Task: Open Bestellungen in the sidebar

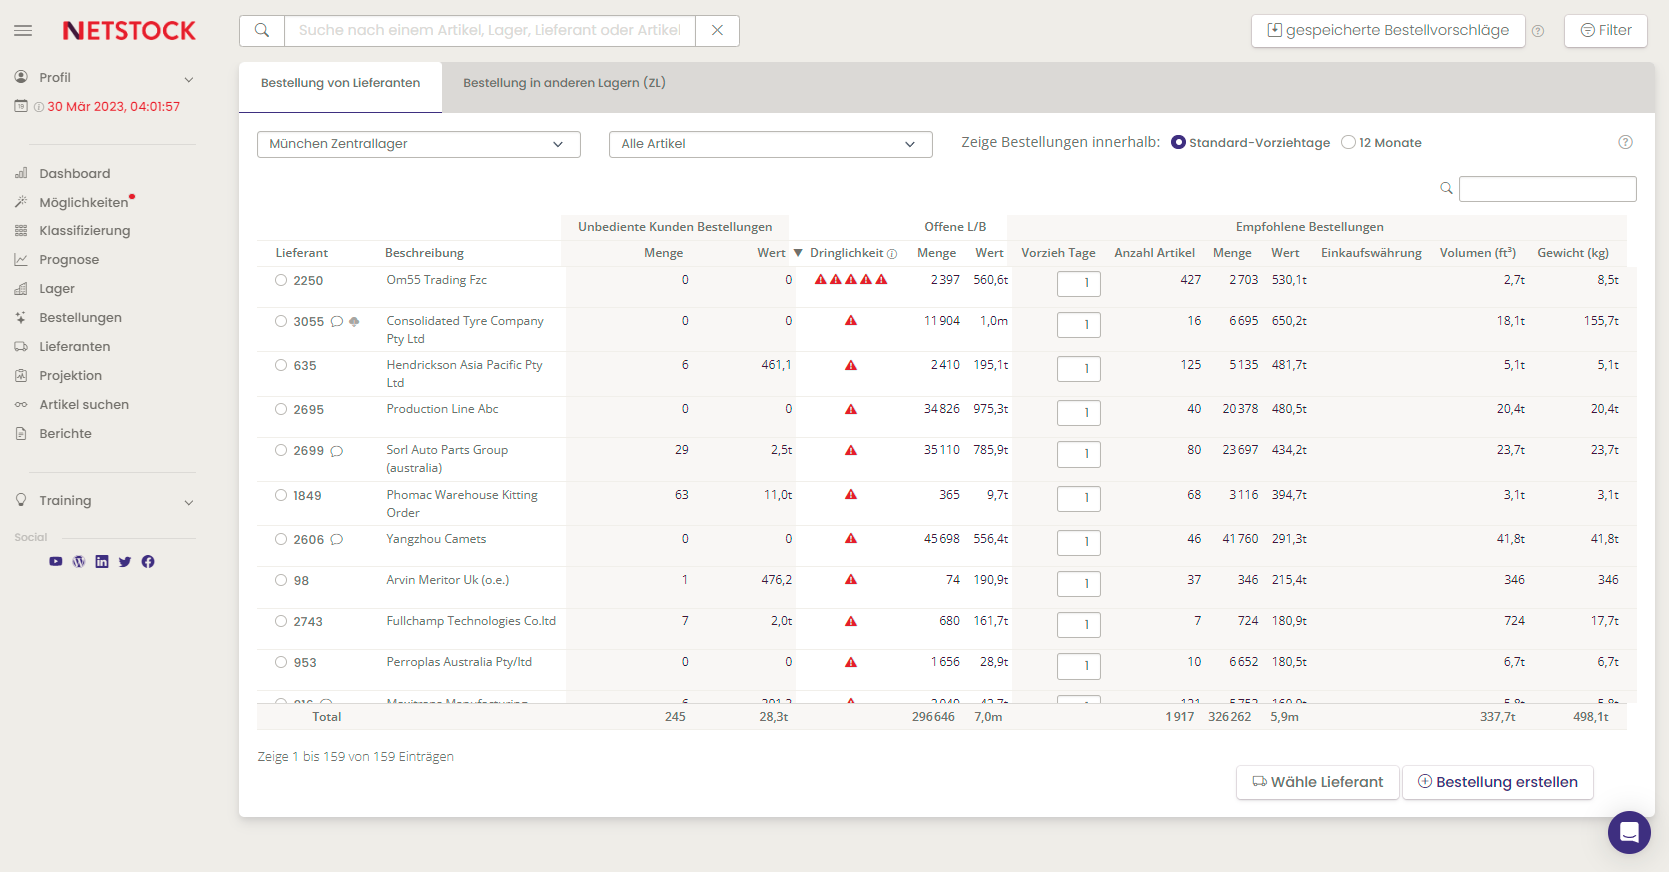Action: (80, 318)
